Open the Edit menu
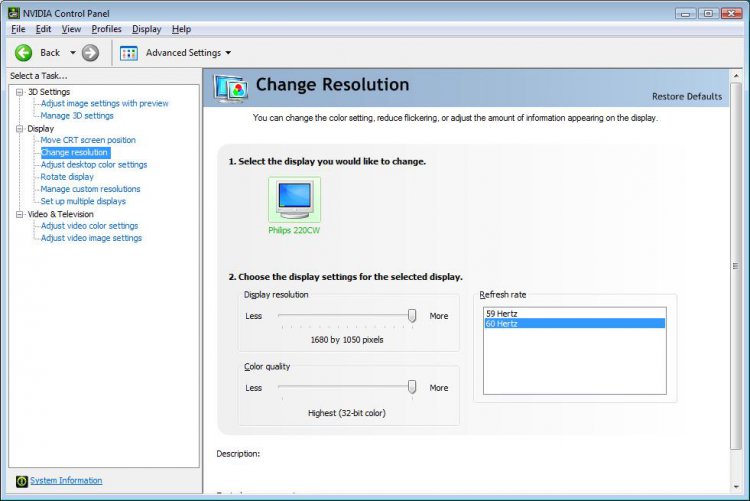 43,29
